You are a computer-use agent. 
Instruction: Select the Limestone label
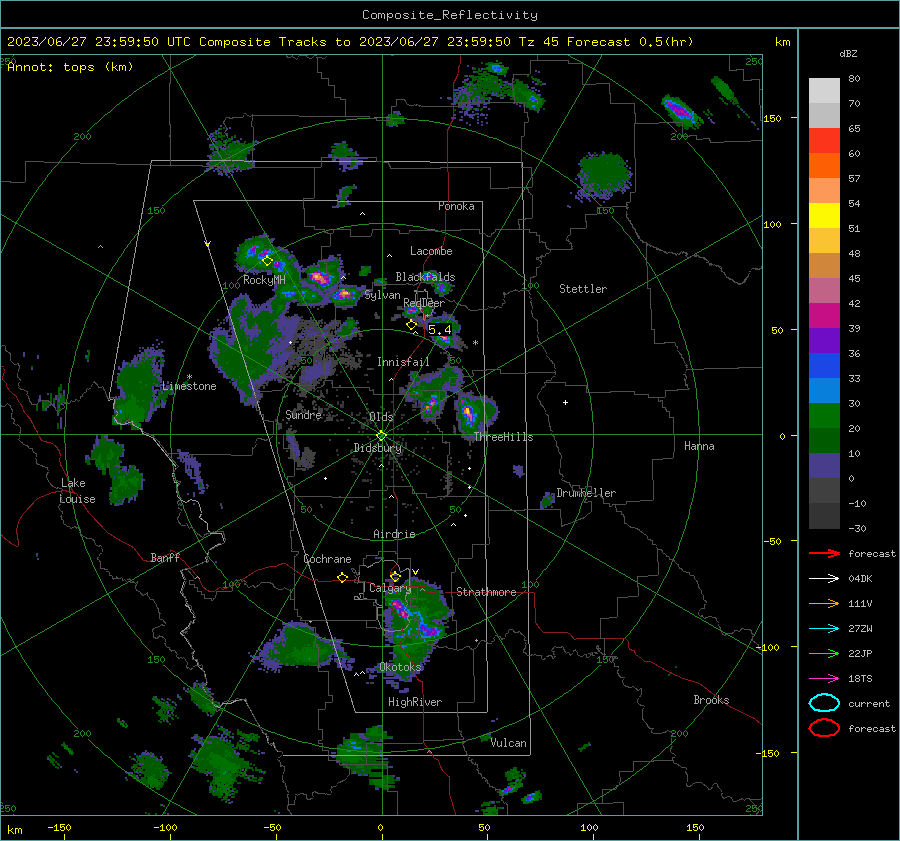(189, 386)
